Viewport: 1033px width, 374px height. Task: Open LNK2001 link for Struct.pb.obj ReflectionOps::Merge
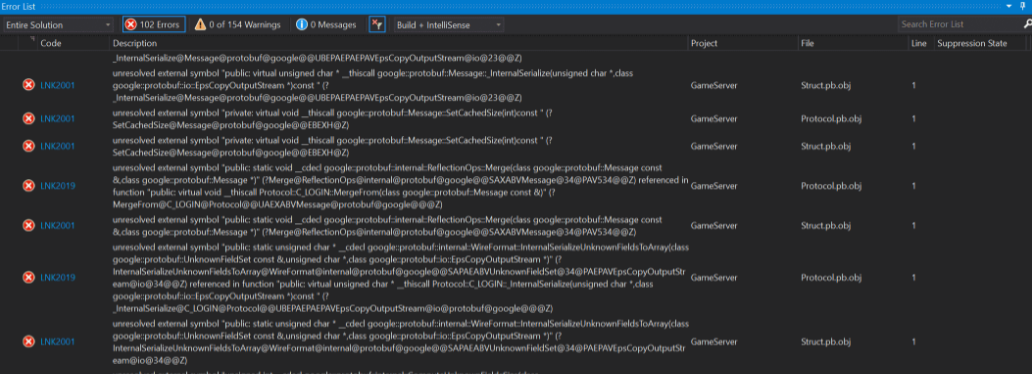click(58, 225)
